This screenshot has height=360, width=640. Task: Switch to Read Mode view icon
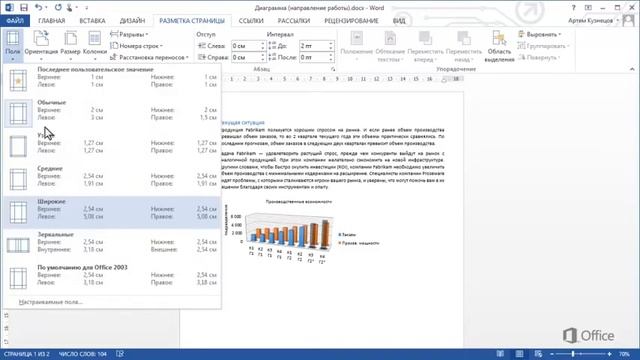(x=500, y=354)
